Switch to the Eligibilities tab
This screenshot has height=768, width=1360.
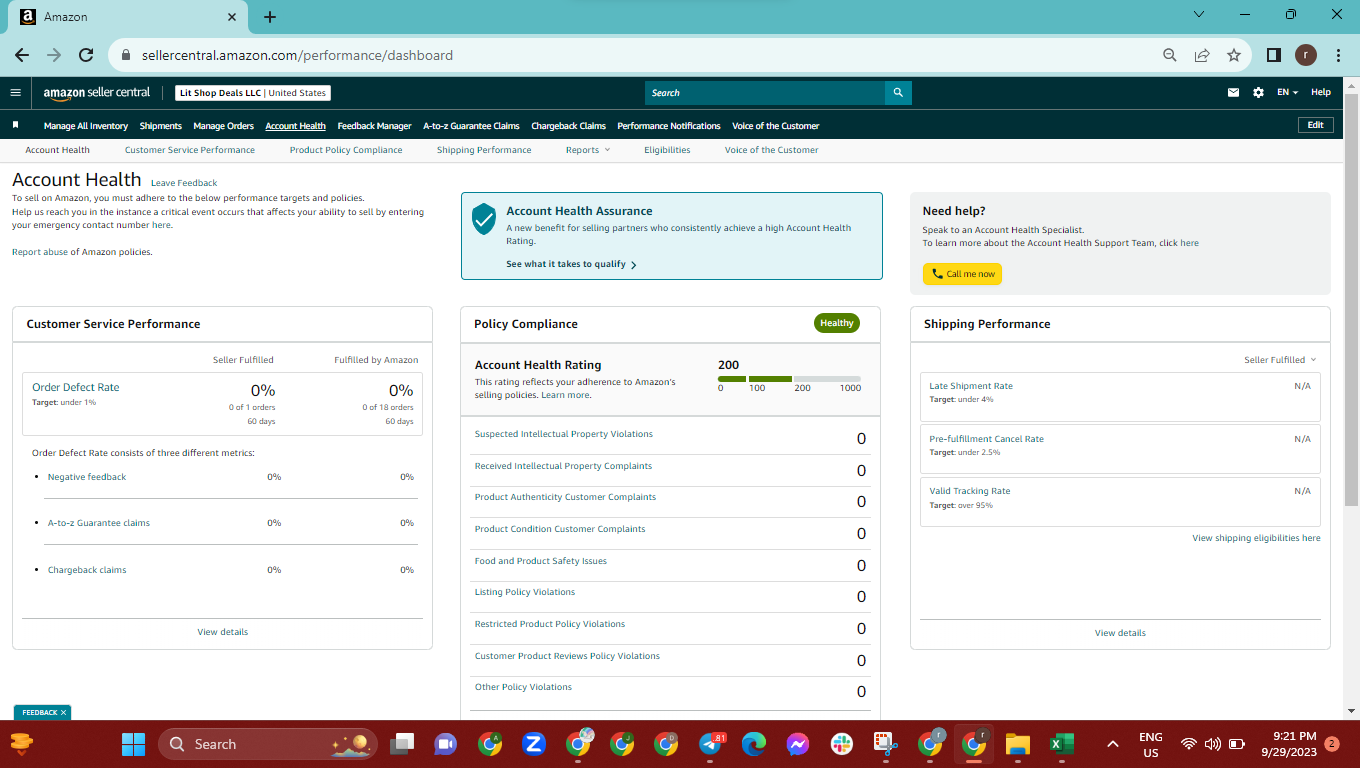click(x=667, y=150)
